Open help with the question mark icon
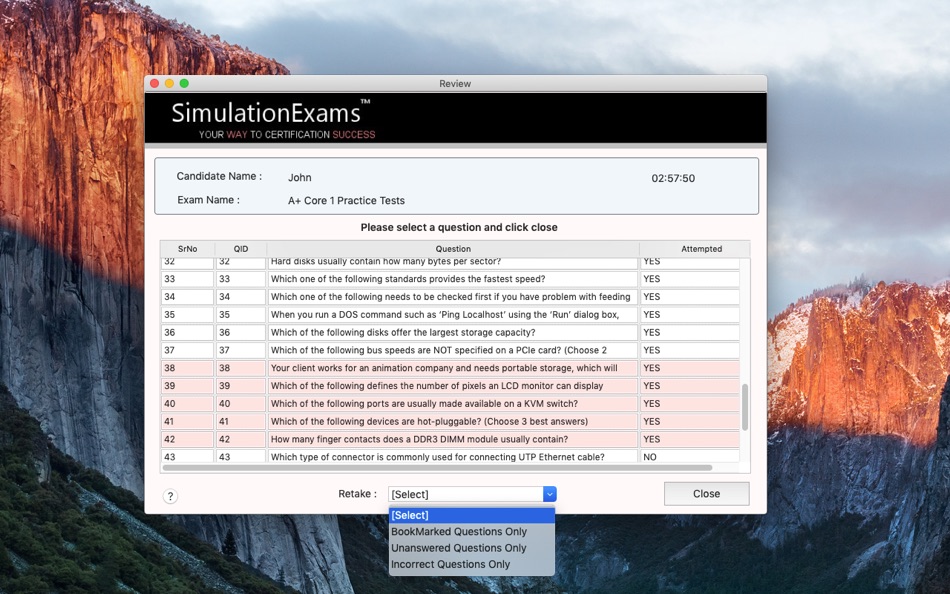The width and height of the screenshot is (950, 594). click(x=170, y=496)
